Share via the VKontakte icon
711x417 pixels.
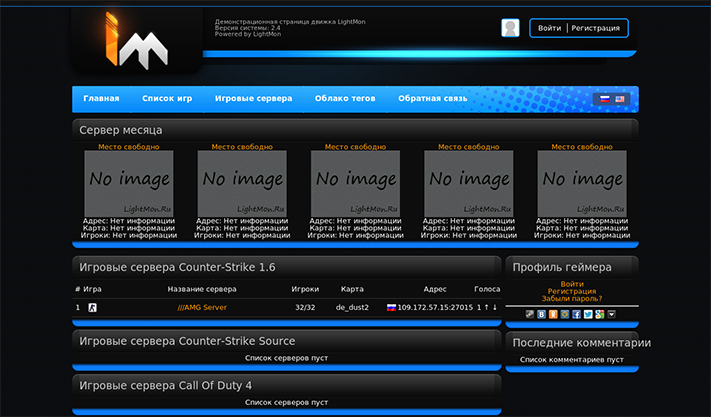pos(541,314)
